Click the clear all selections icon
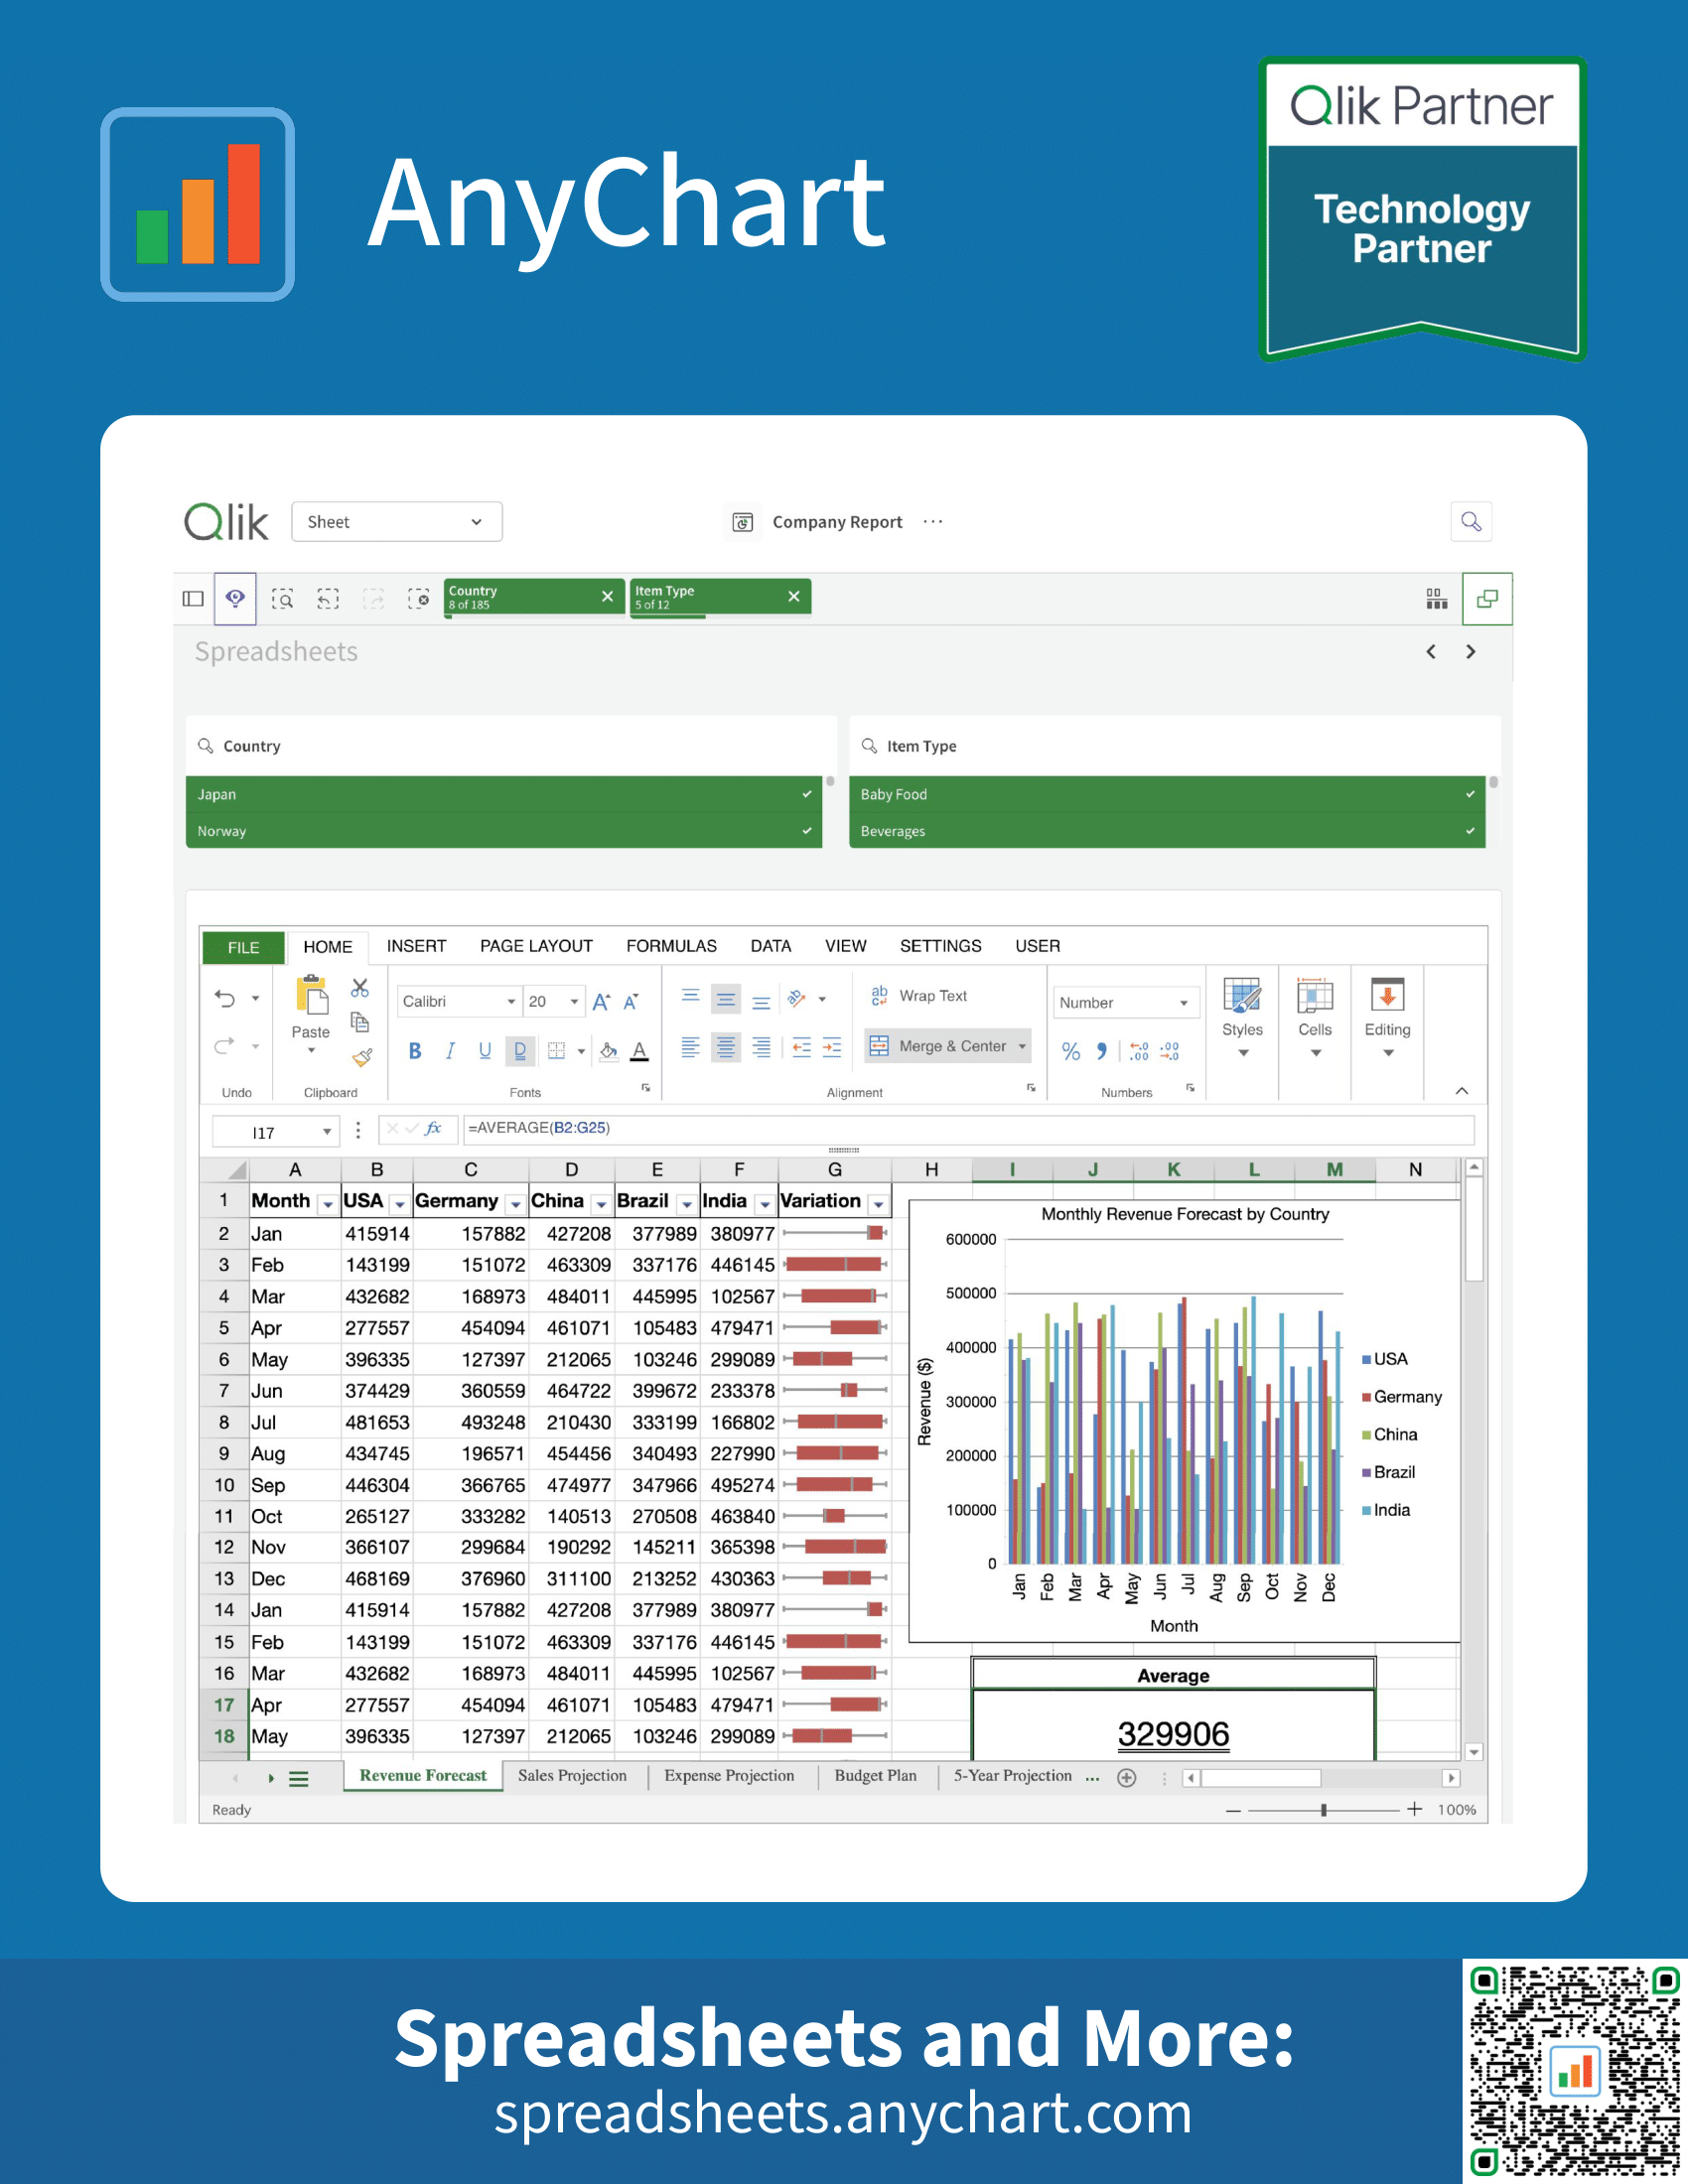Viewport: 1688px width, 2184px height. tap(420, 598)
